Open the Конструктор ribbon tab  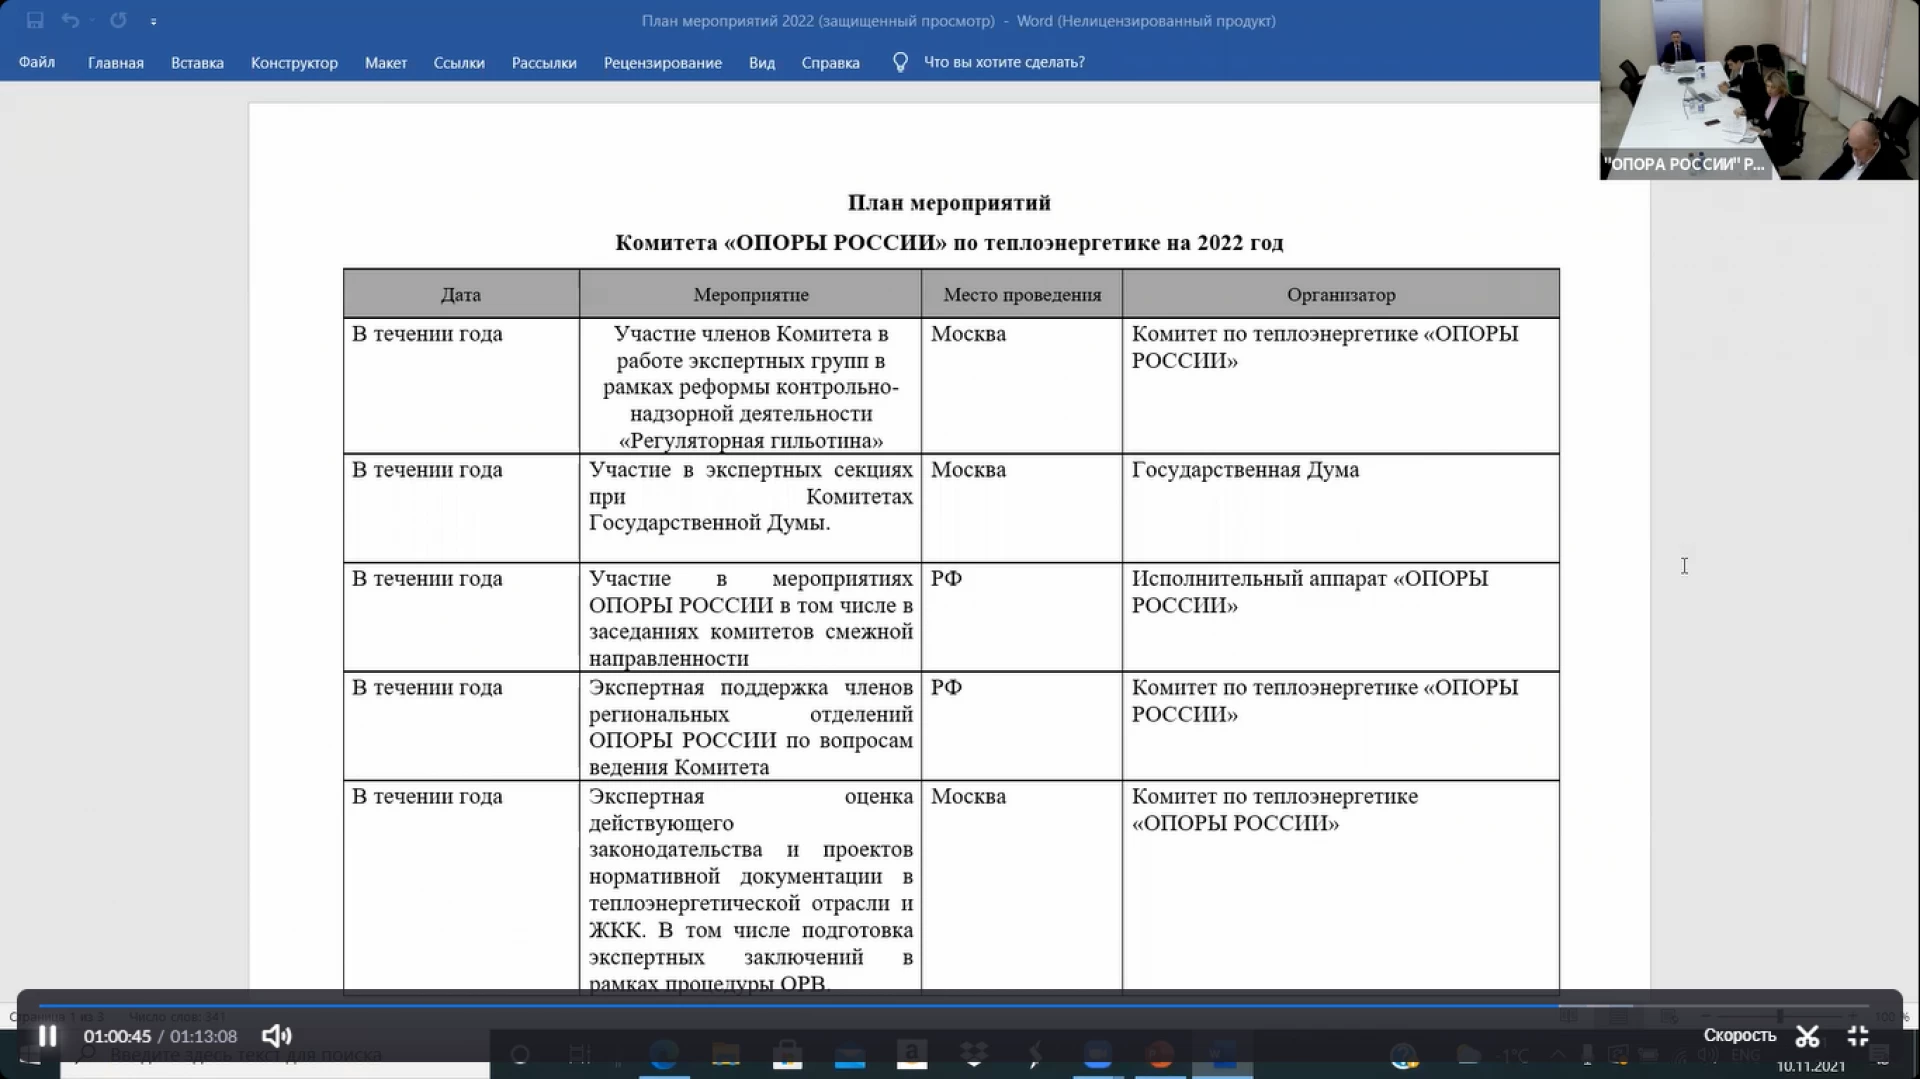click(x=294, y=62)
